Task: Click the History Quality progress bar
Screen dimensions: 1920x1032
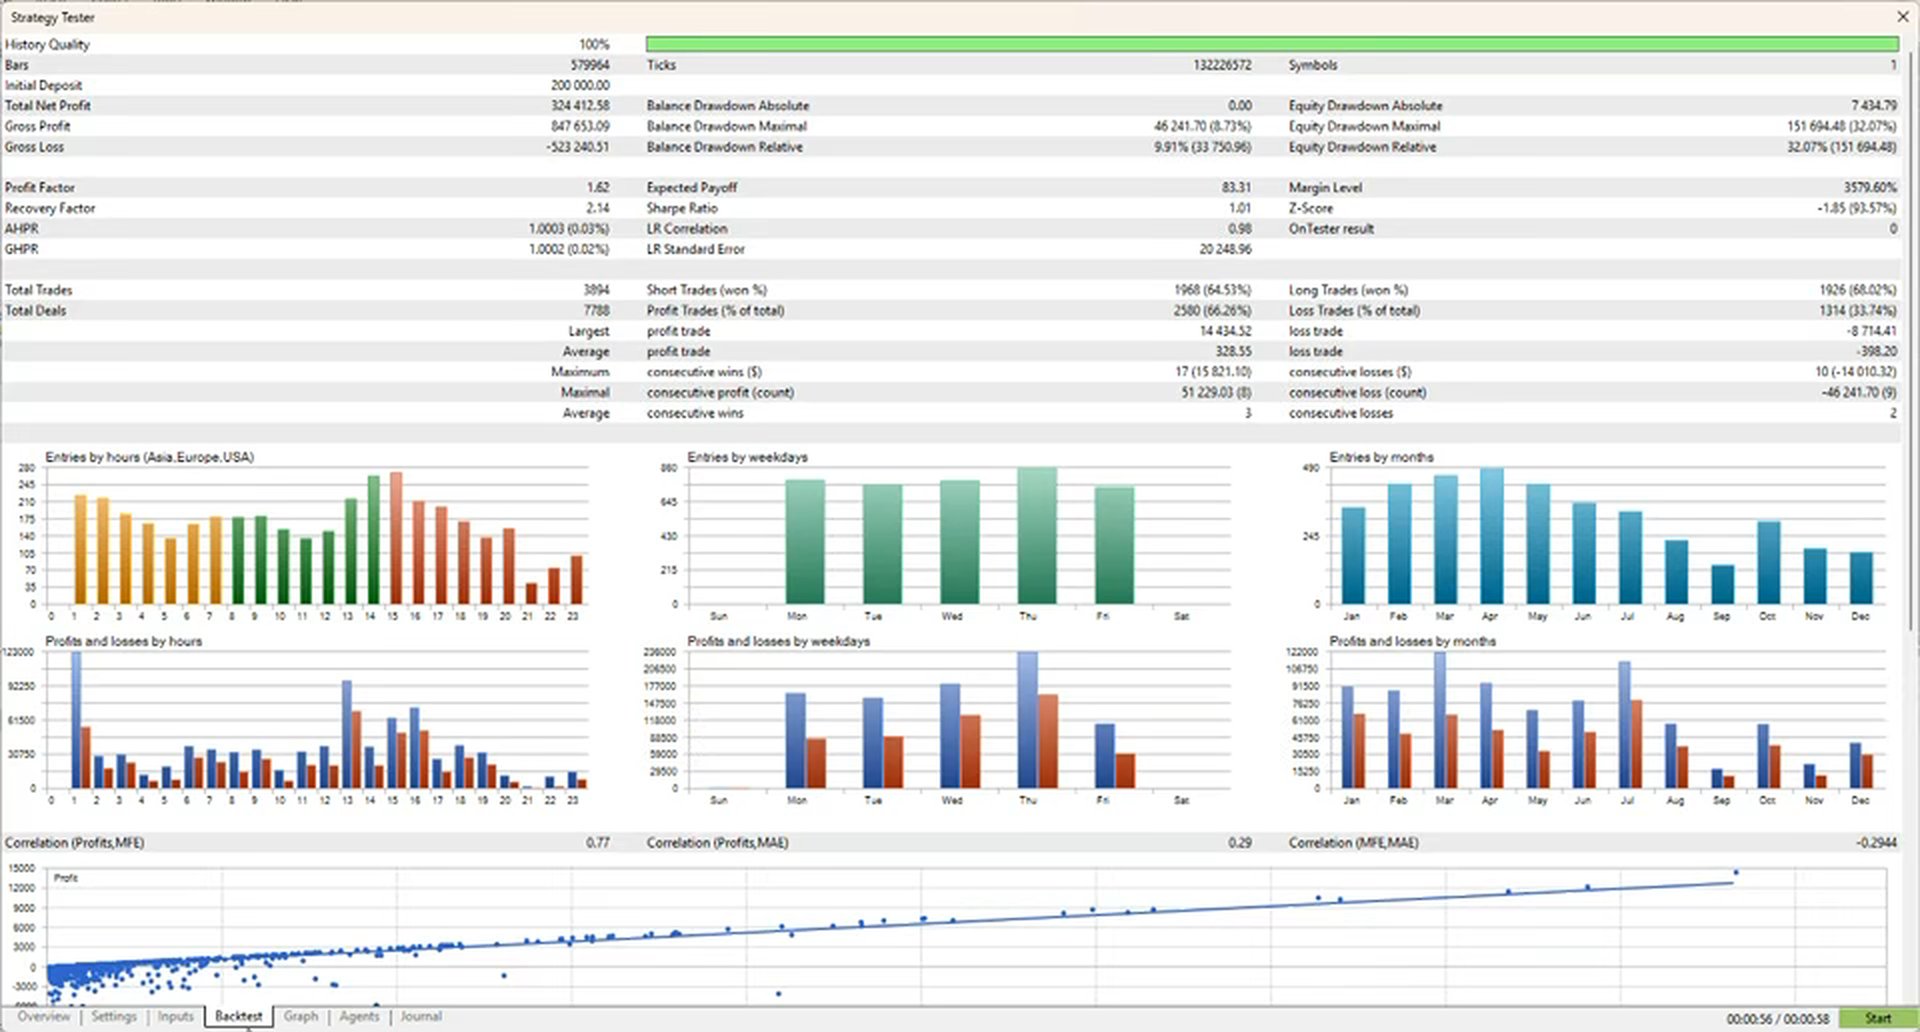Action: pyautogui.click(x=1272, y=44)
